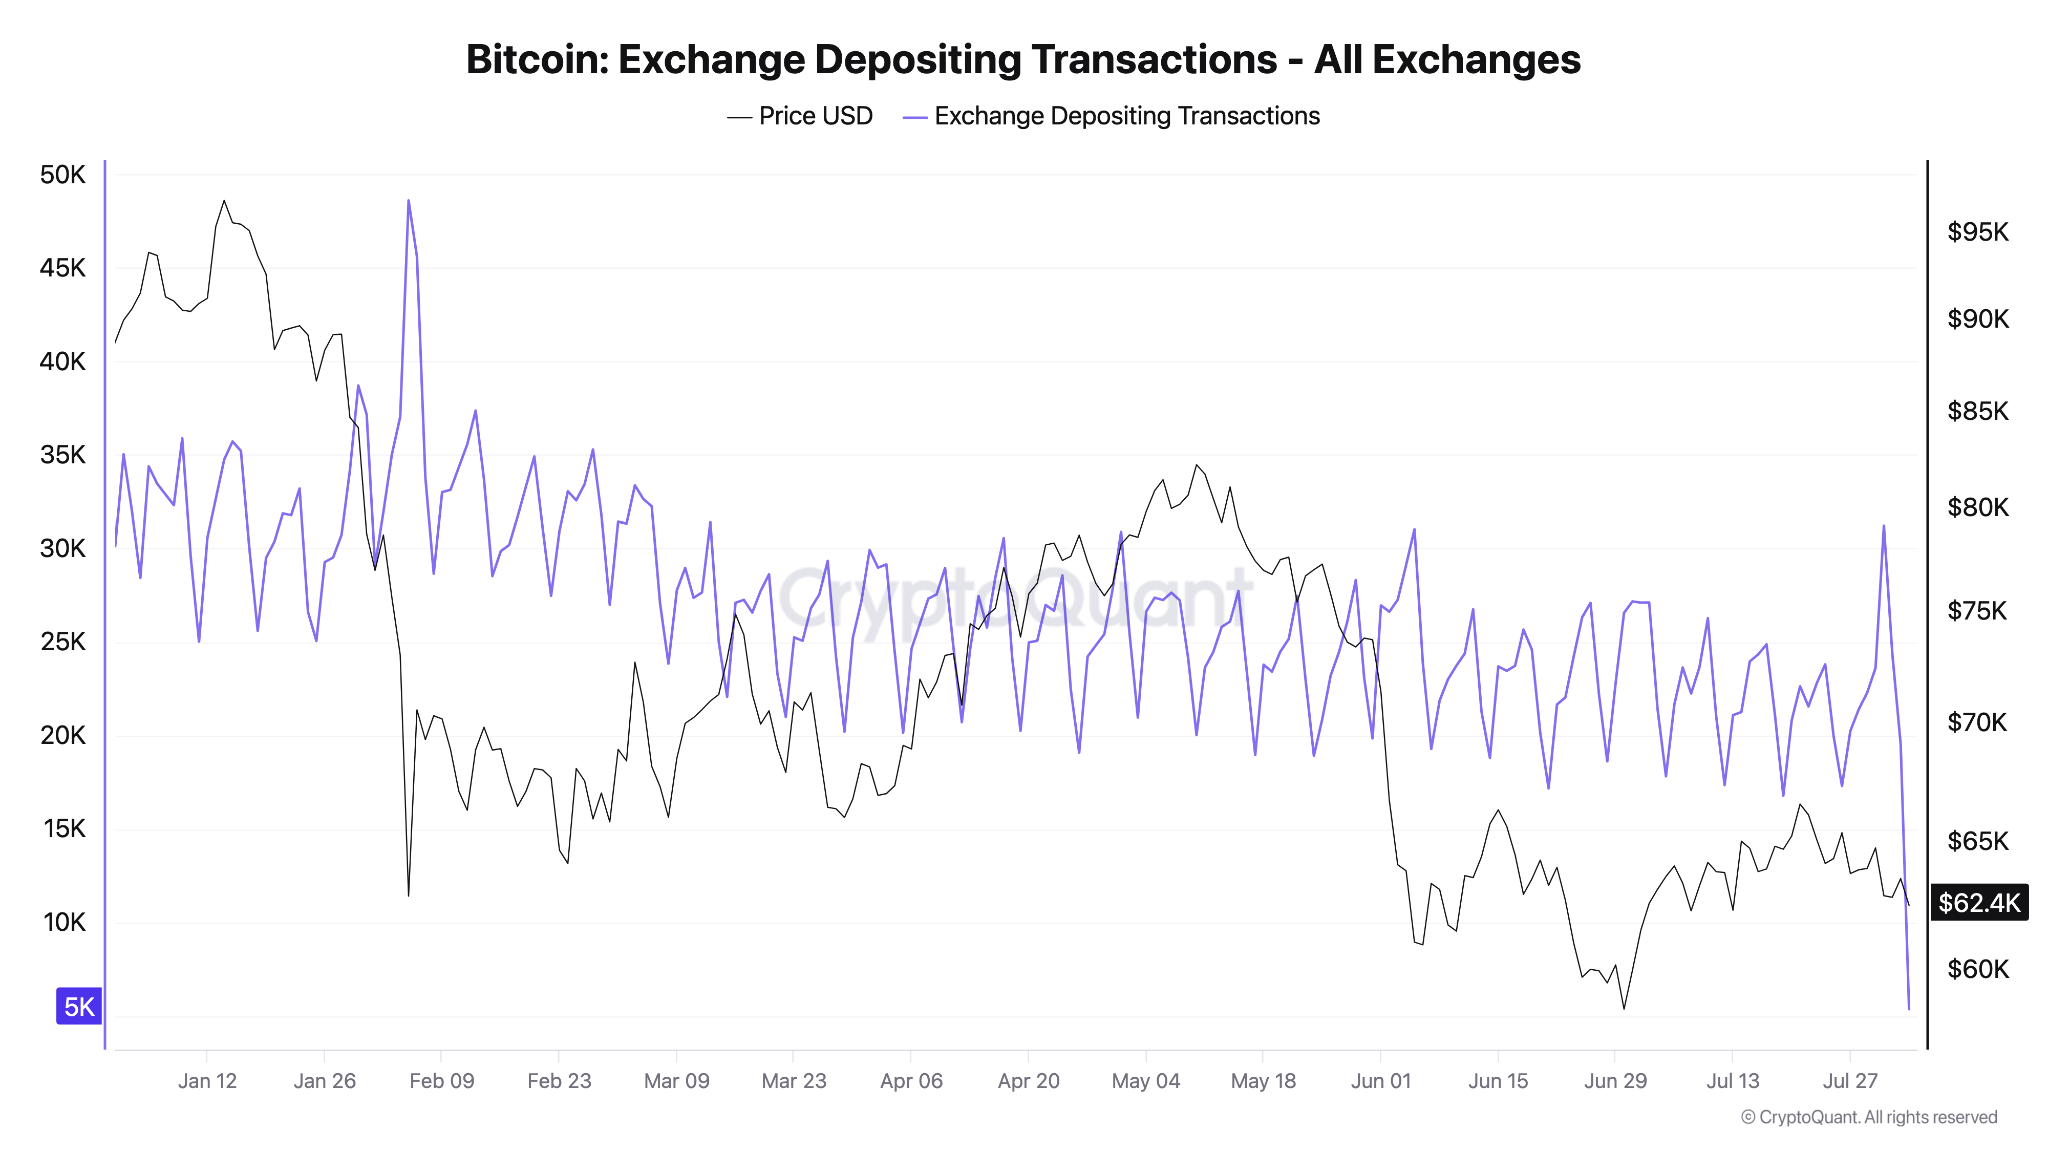
Task: Click the 25K left axis label
Action: [x=63, y=642]
